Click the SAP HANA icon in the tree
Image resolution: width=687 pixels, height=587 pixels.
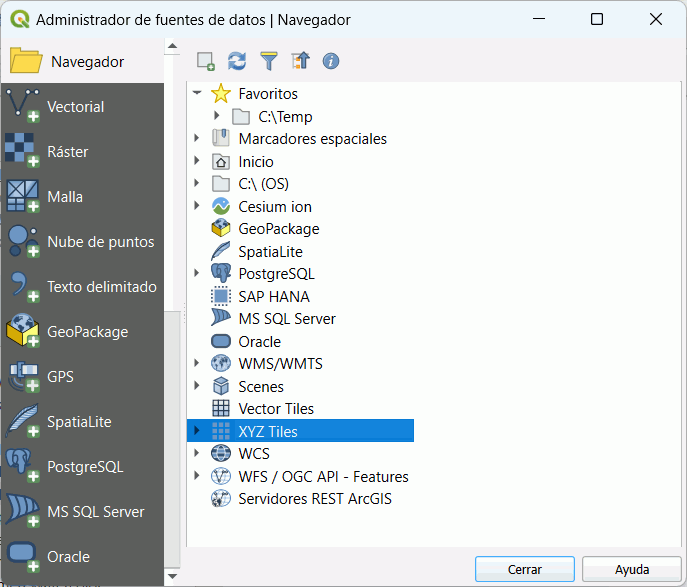(221, 296)
